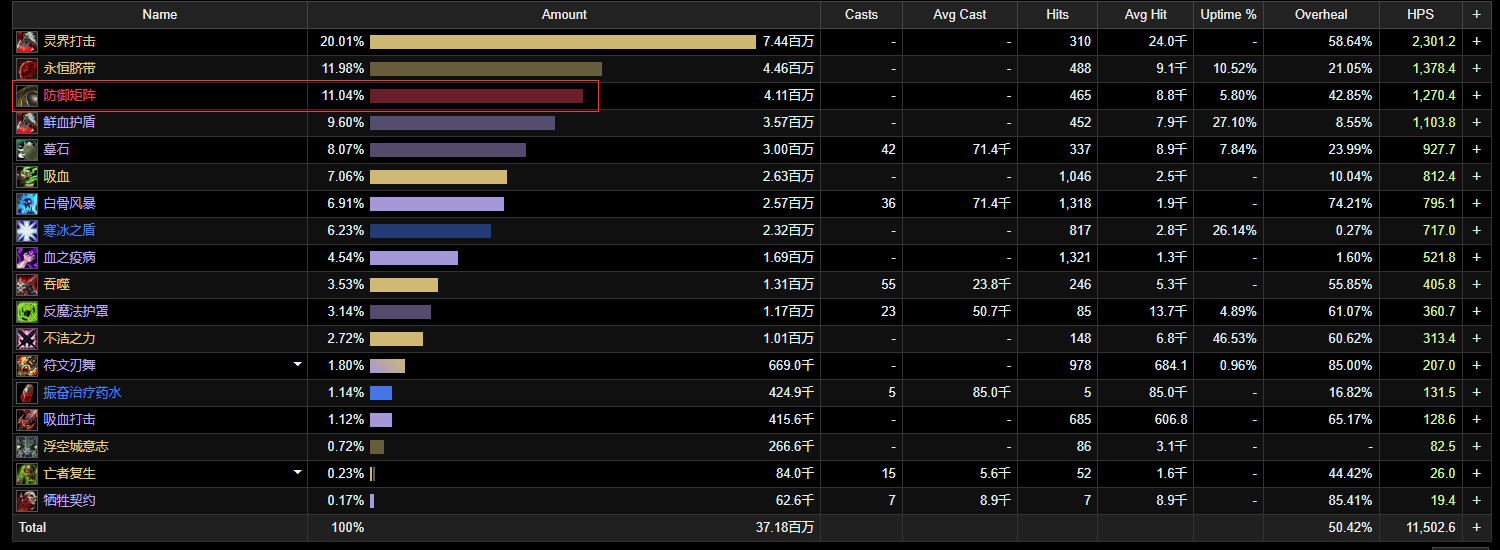
Task: Expand the 吸血 row with plus button
Action: 1476,177
